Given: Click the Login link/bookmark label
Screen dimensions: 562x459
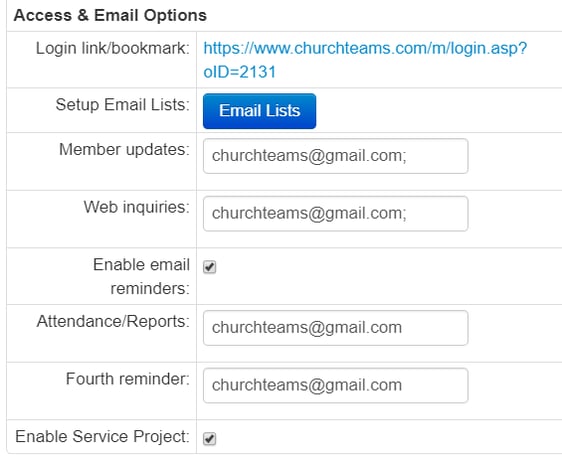Looking at the screenshot, I should [113, 48].
